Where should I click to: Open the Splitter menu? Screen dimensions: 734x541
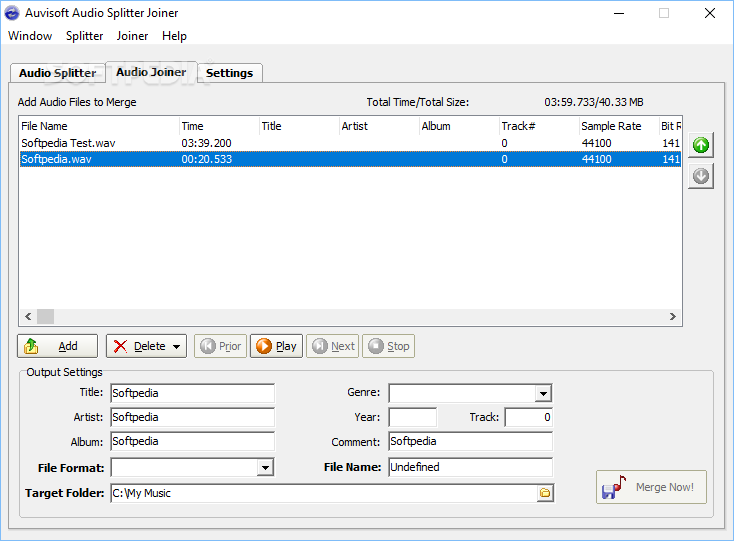[x=84, y=36]
